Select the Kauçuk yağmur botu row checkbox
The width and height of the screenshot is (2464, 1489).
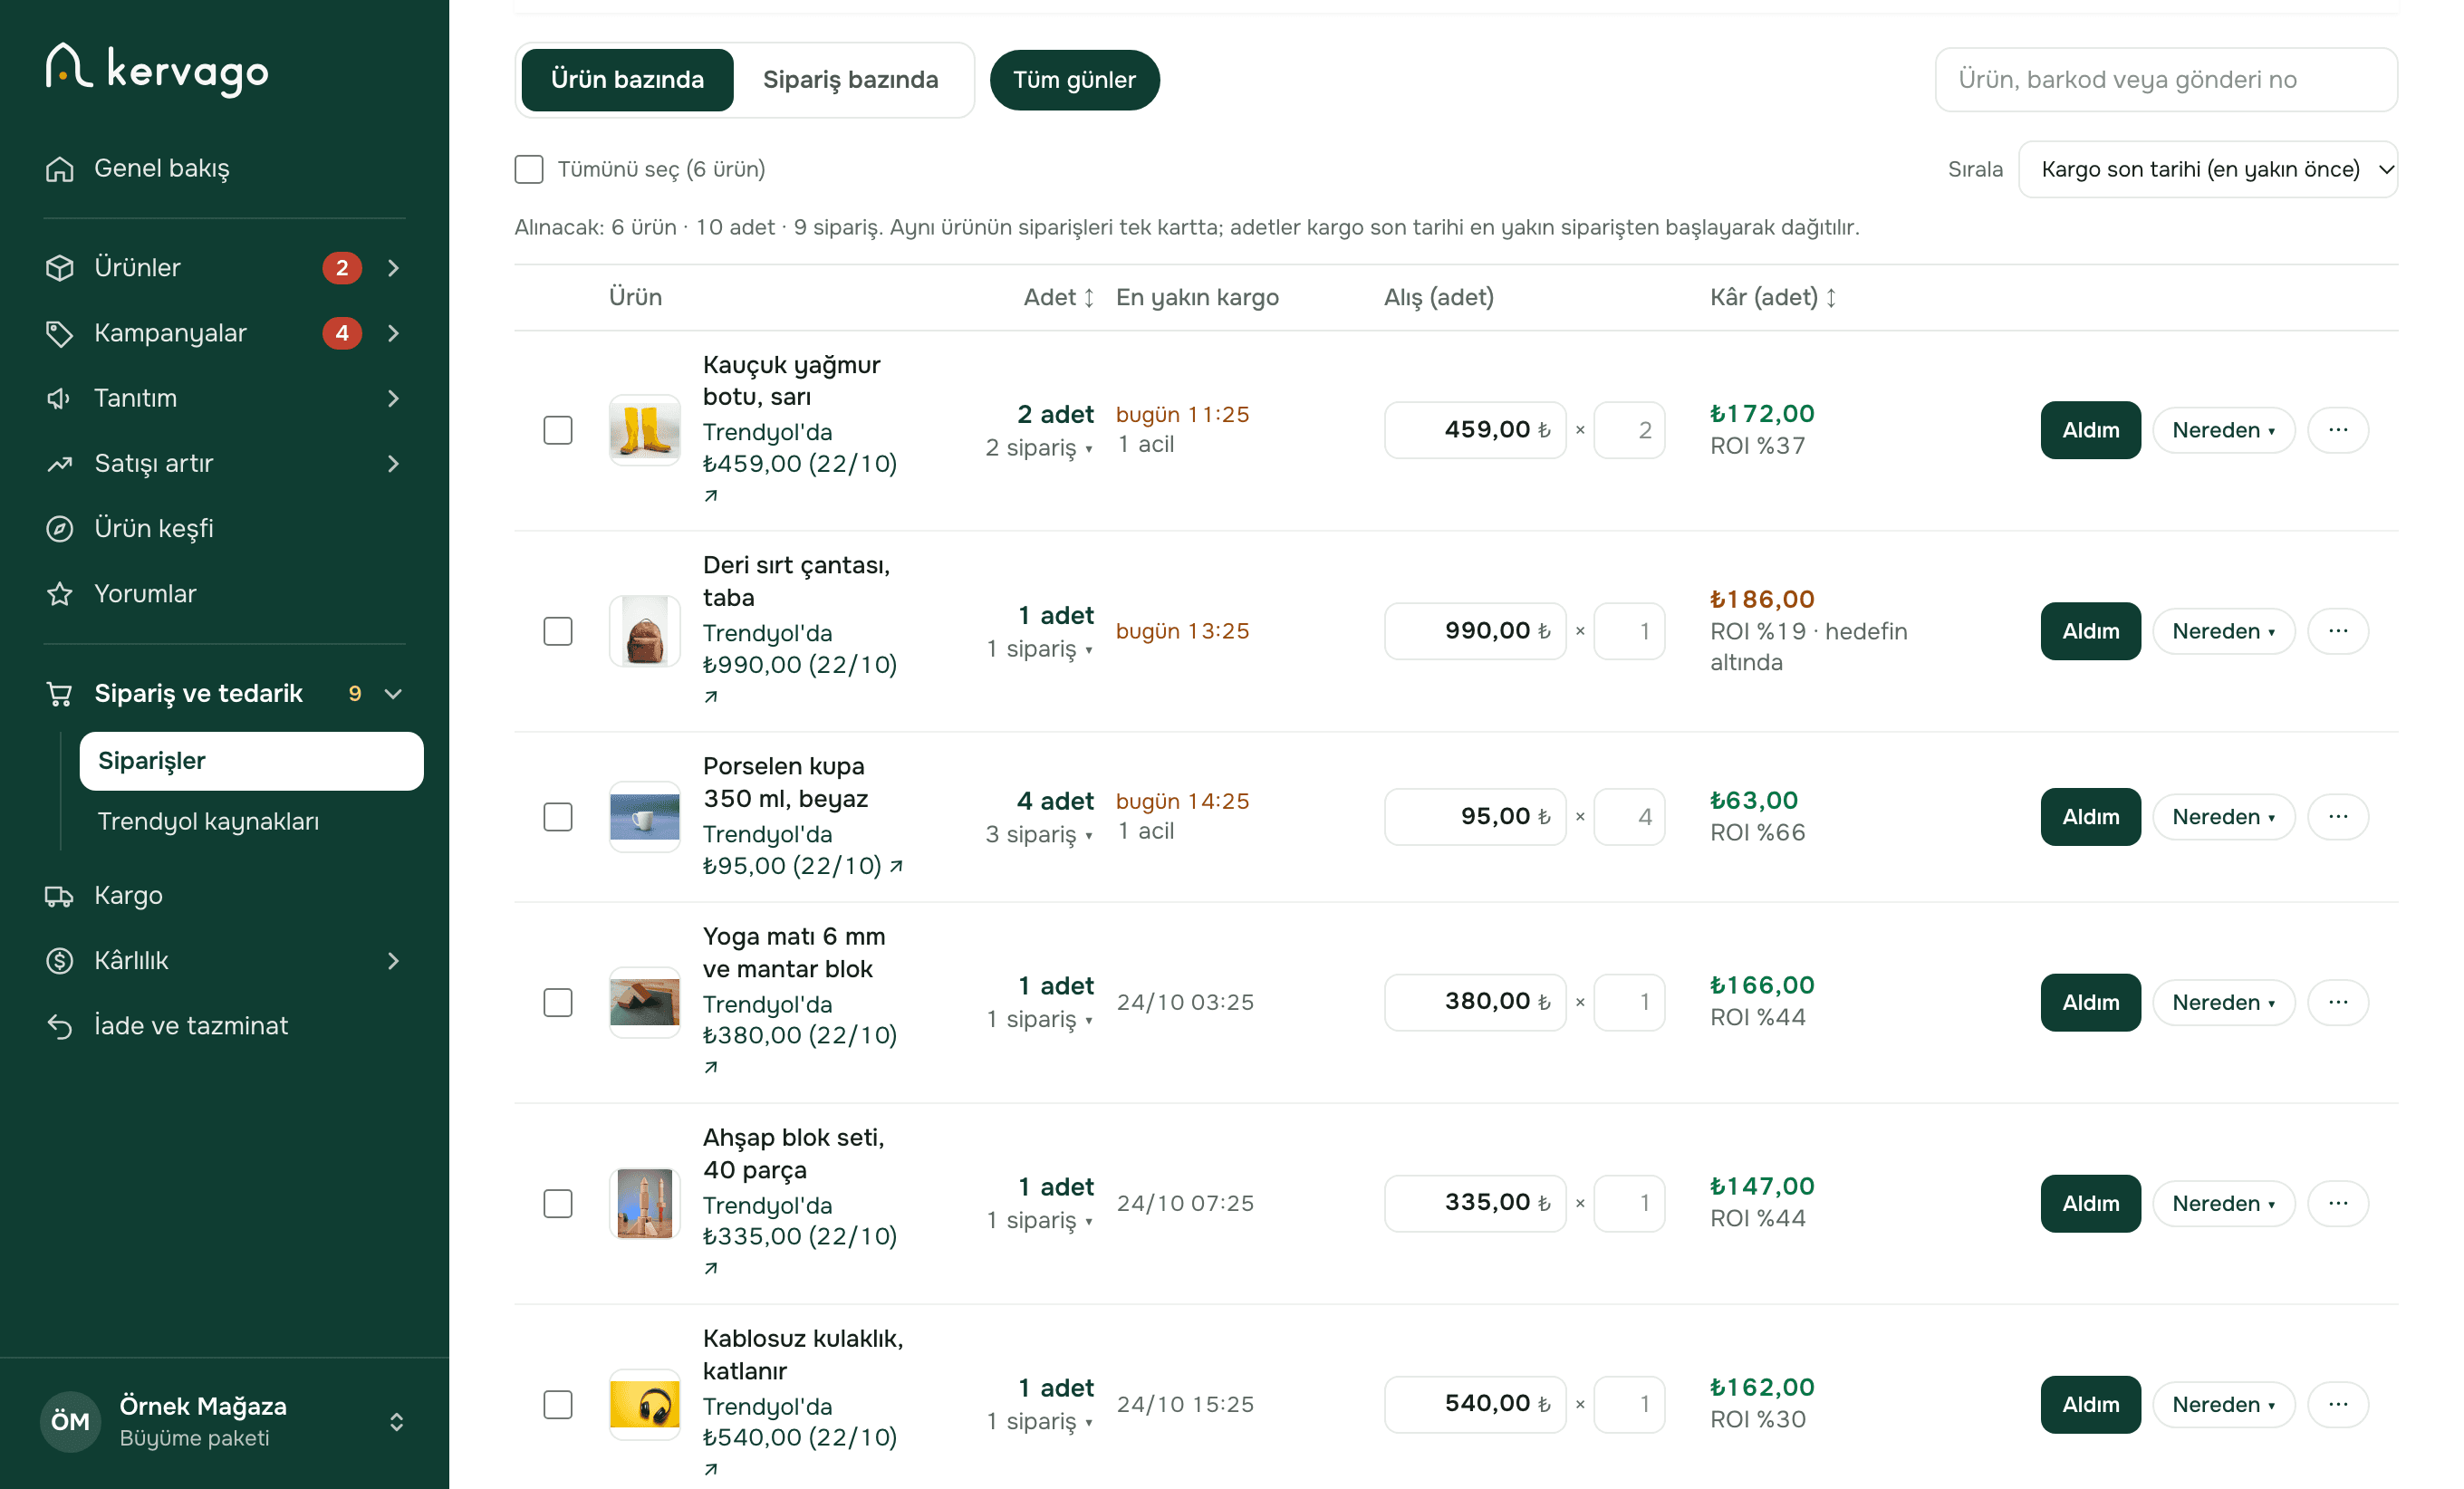tap(558, 430)
